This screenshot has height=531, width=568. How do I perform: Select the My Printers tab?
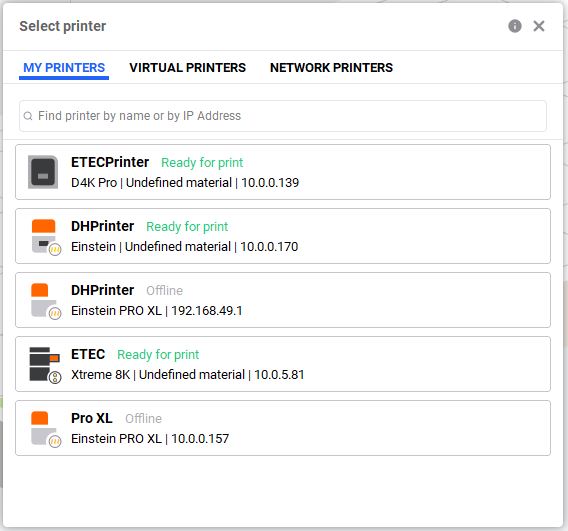(x=64, y=68)
